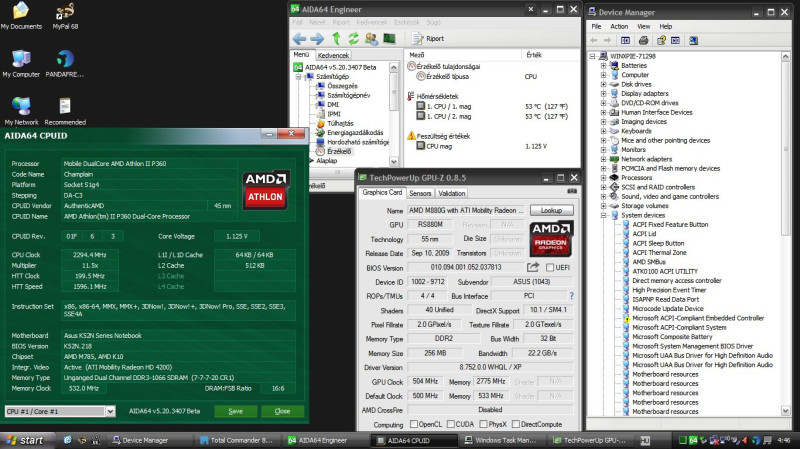The width and height of the screenshot is (800, 449).
Task: Expand Network adapters in Device Manager
Action: pyautogui.click(x=603, y=159)
